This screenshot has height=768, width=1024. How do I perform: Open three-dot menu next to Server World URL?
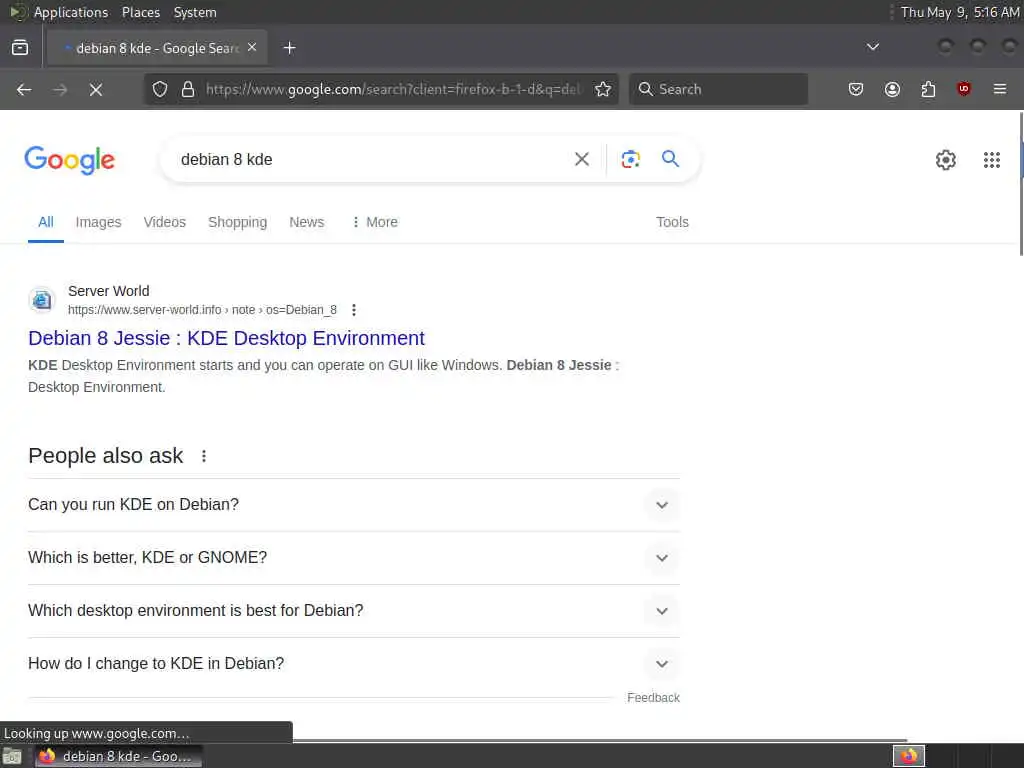pyautogui.click(x=354, y=310)
